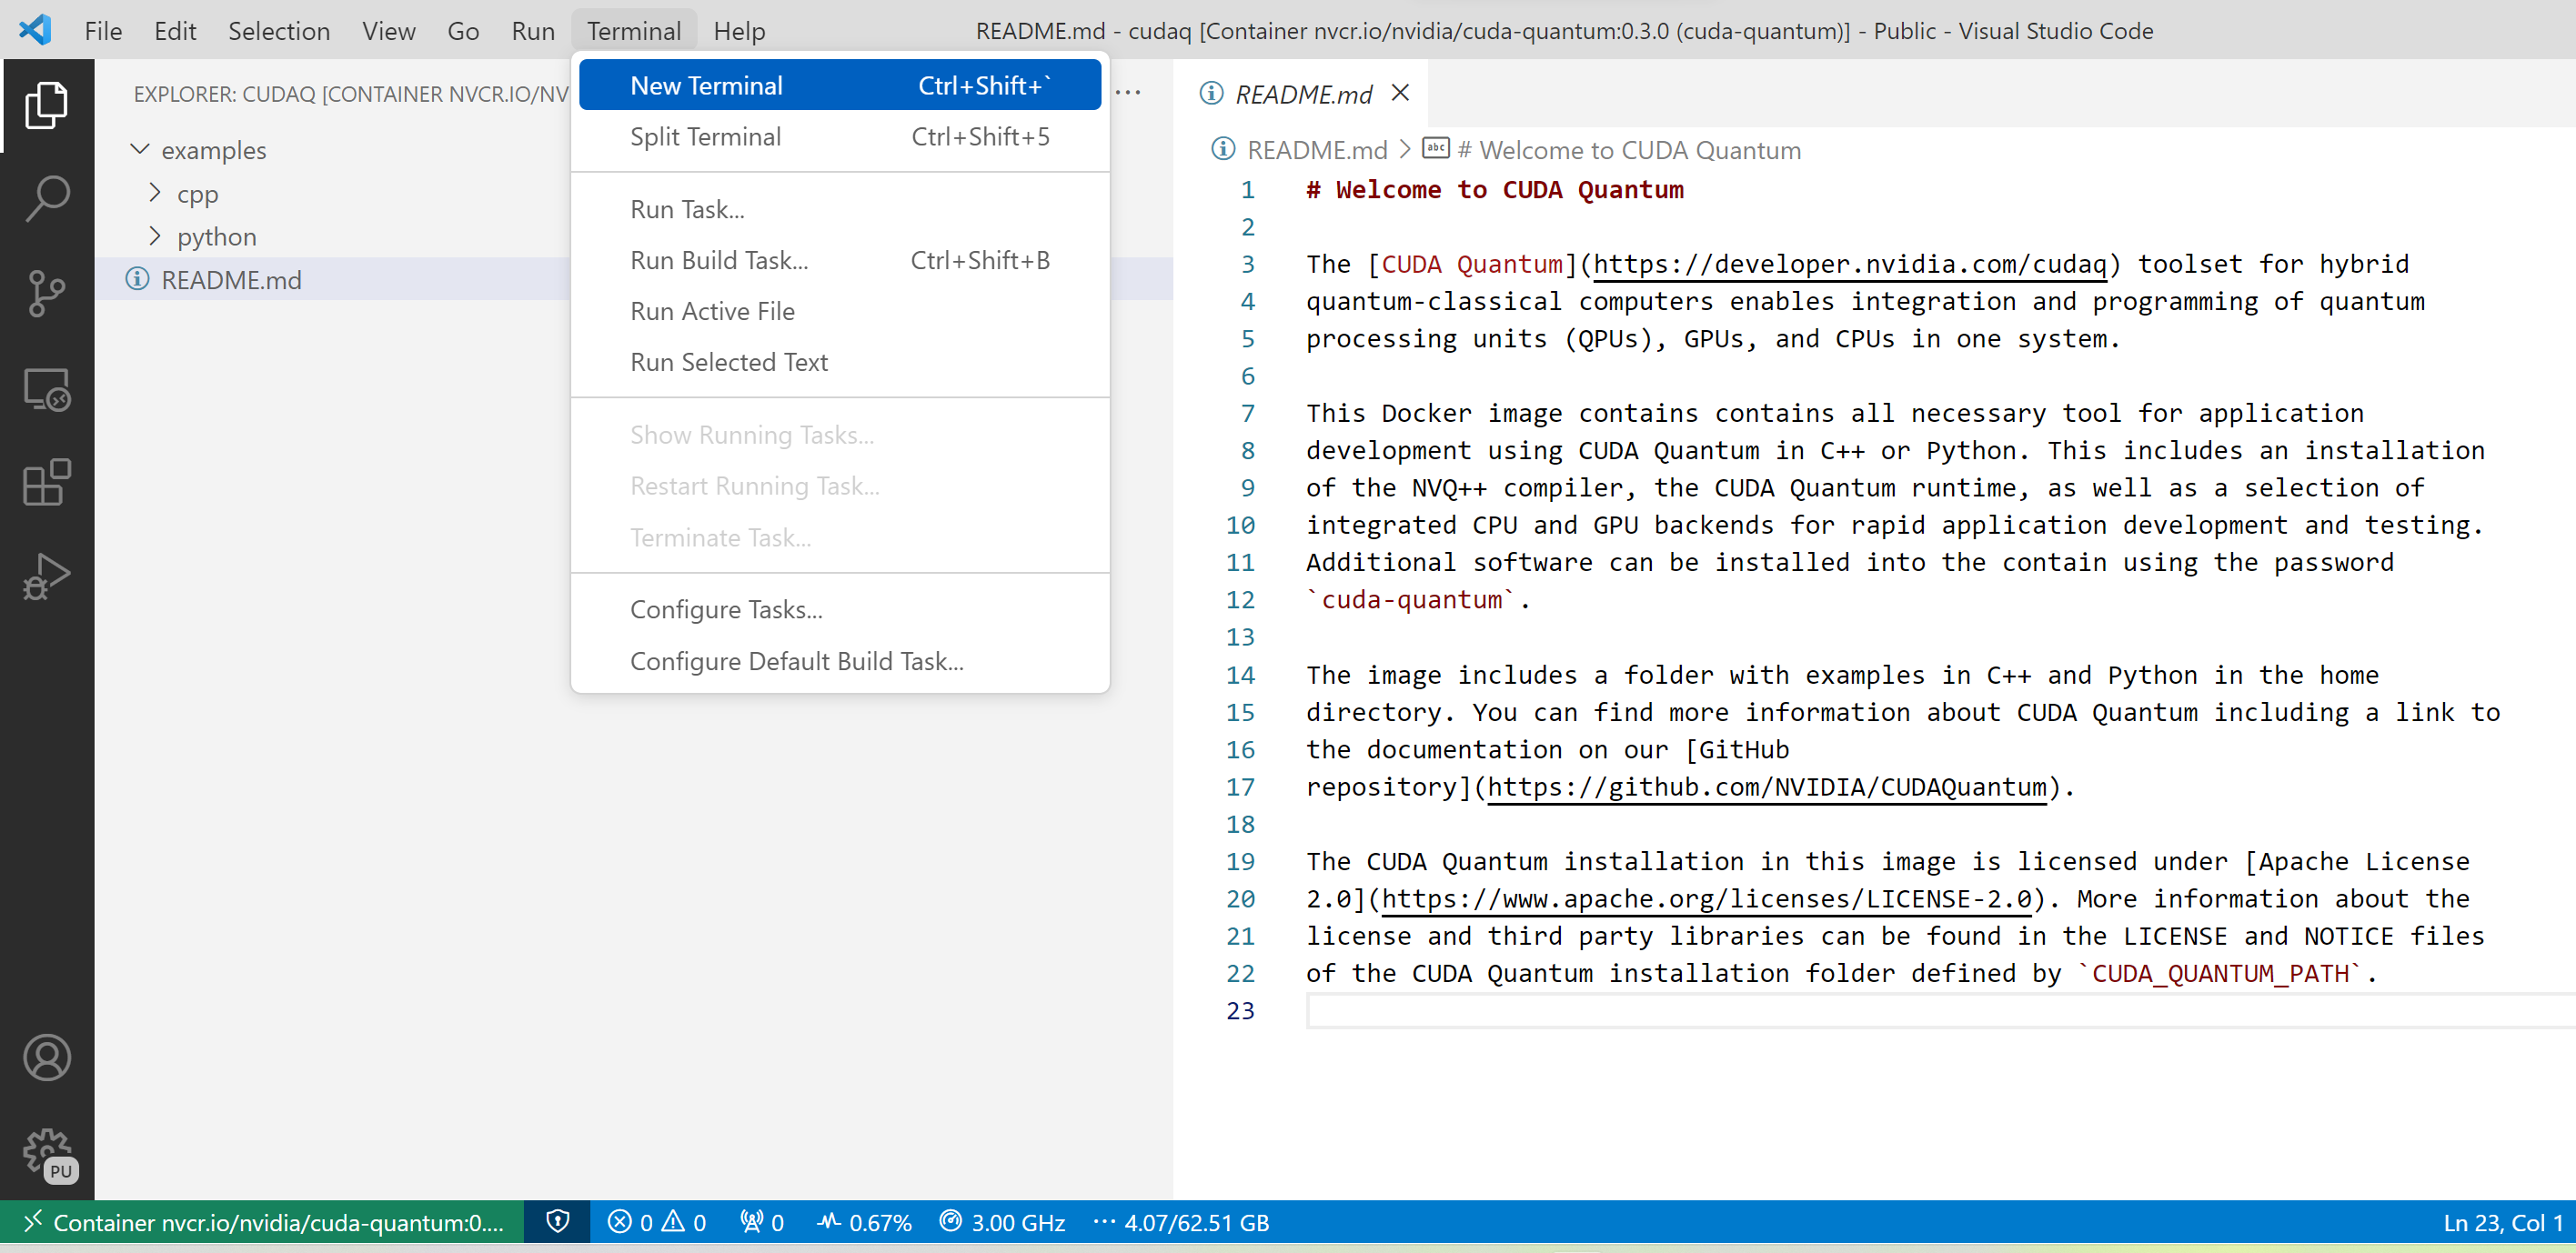
Task: Open Remote Explorer view
Action: coord(46,389)
